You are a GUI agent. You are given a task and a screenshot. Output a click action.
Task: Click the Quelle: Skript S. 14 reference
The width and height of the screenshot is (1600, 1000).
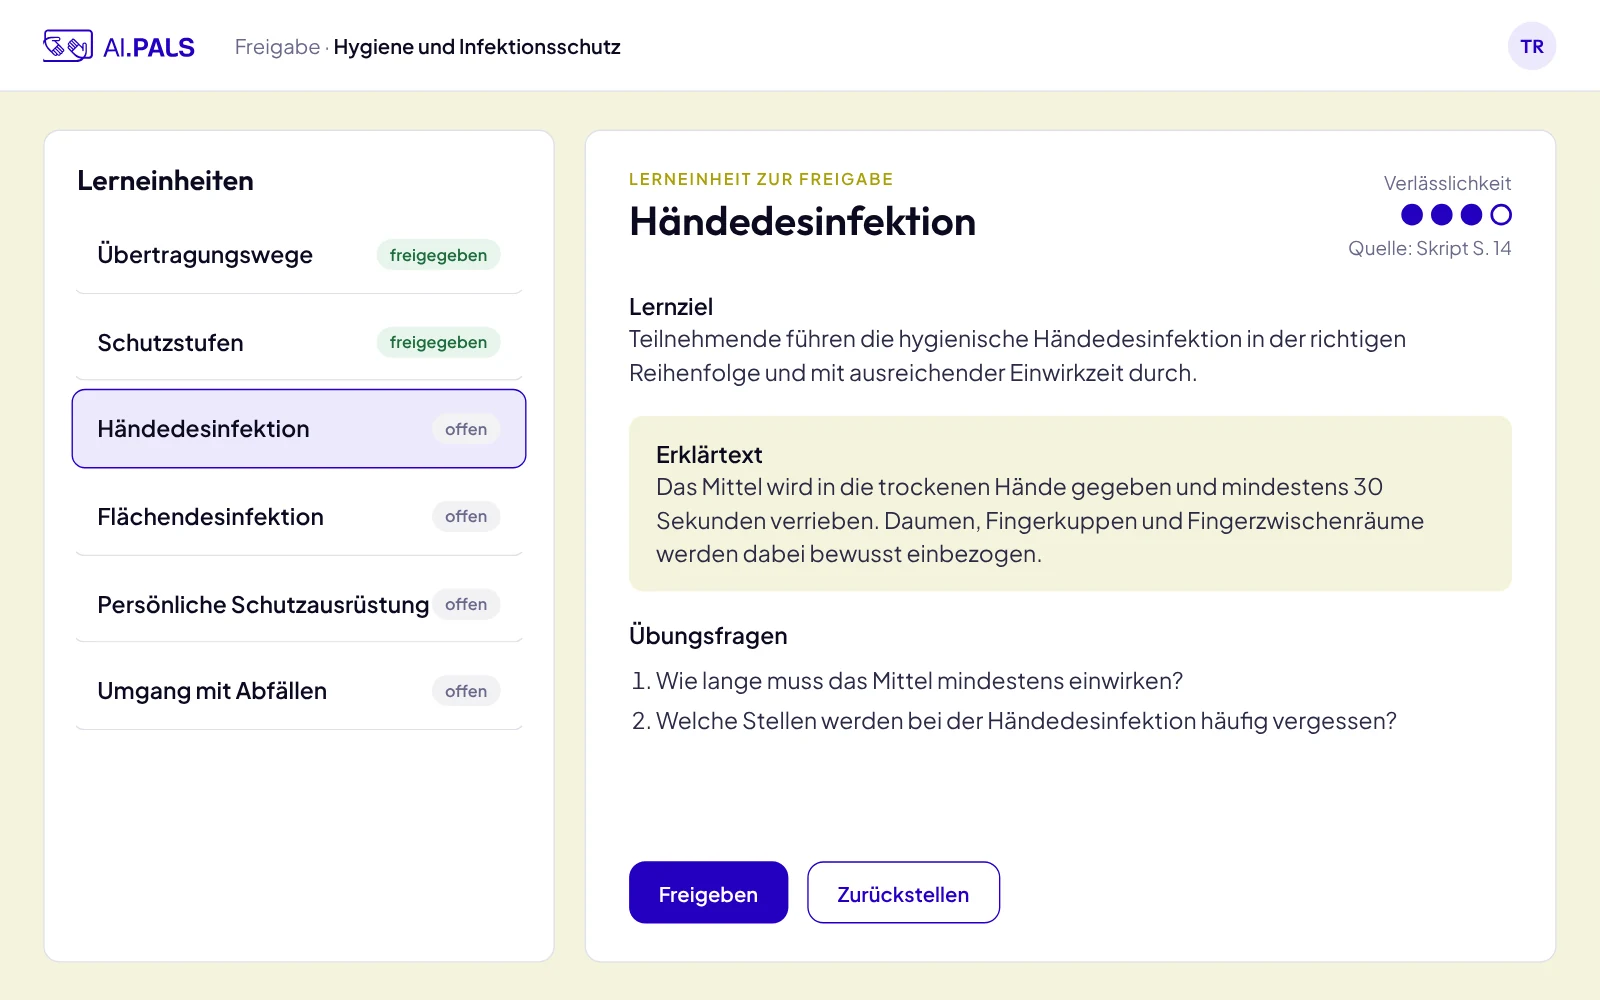coord(1430,248)
